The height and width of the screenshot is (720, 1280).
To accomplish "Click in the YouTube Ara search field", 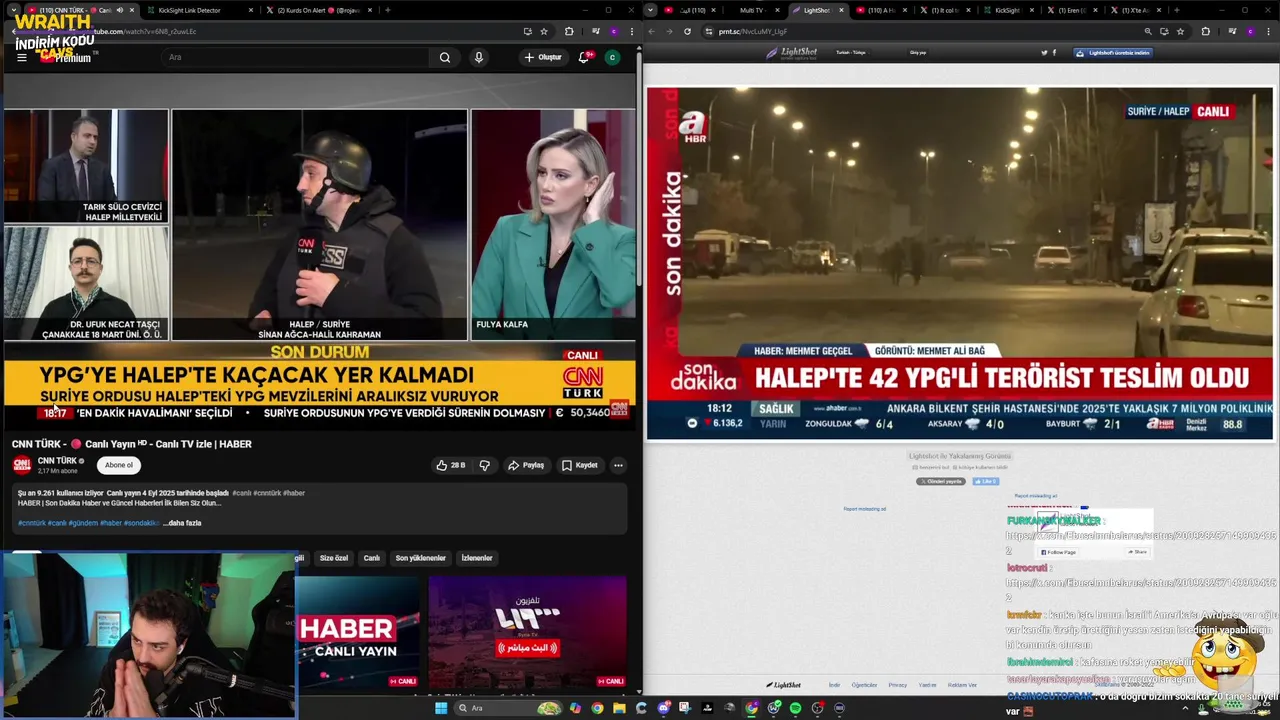I will (x=296, y=57).
